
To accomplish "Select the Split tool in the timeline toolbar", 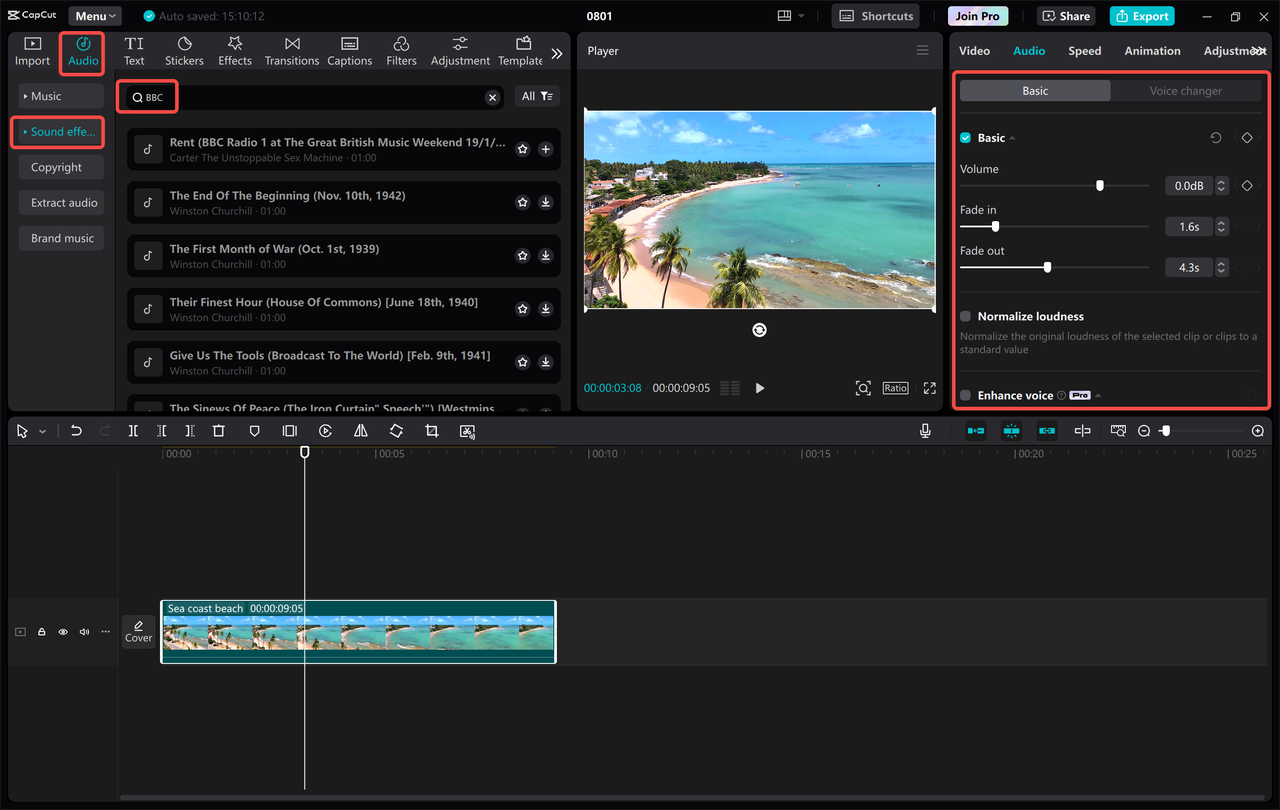I will tap(133, 431).
